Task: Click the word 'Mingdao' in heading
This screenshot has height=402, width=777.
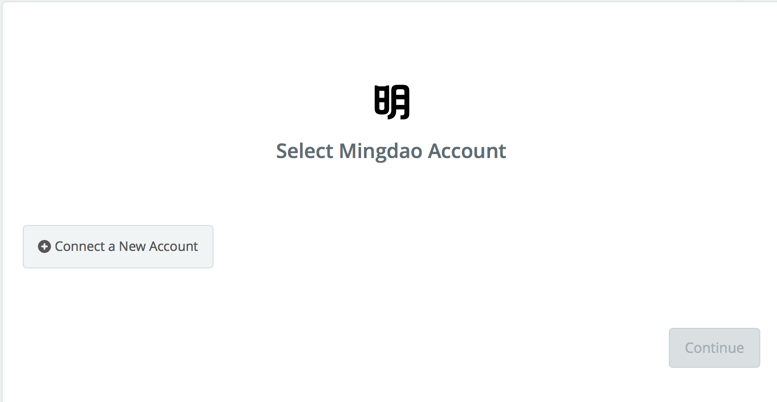Action: pos(381,152)
